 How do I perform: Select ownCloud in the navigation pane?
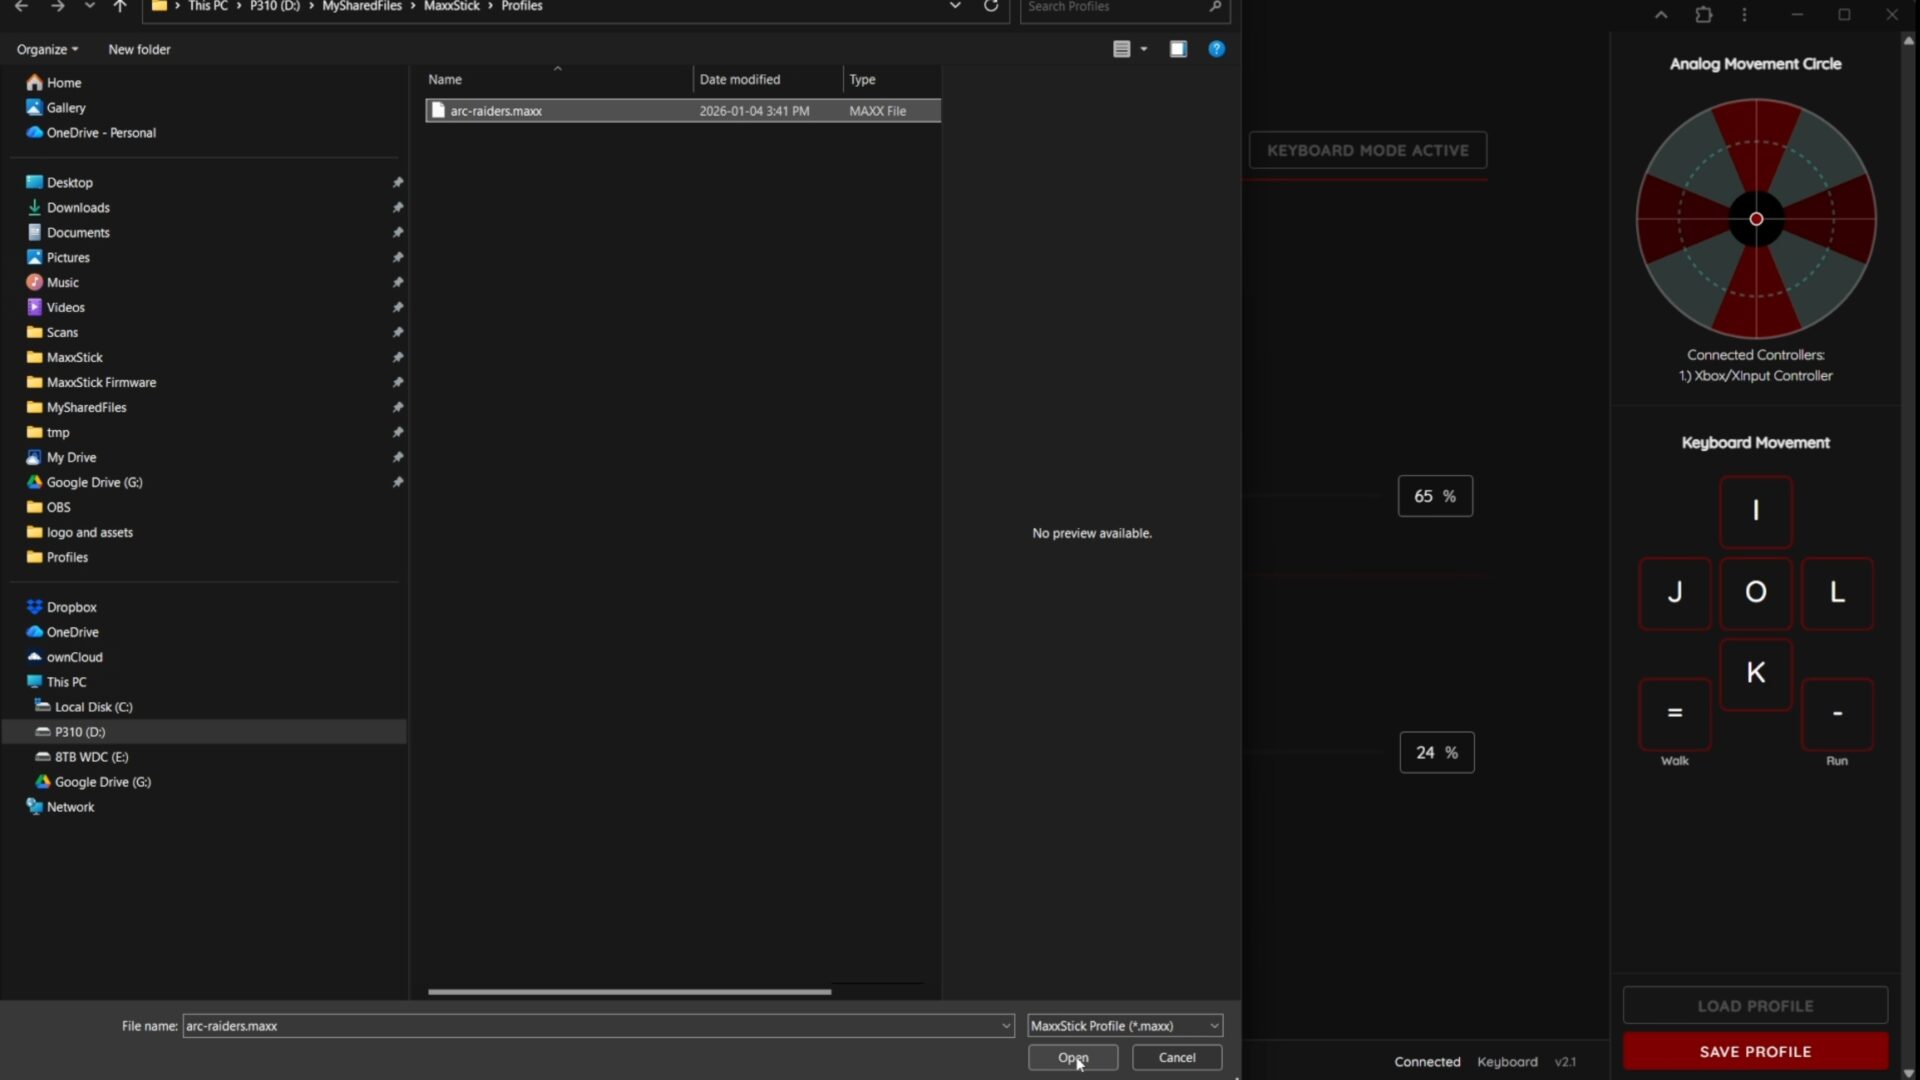pyautogui.click(x=64, y=658)
